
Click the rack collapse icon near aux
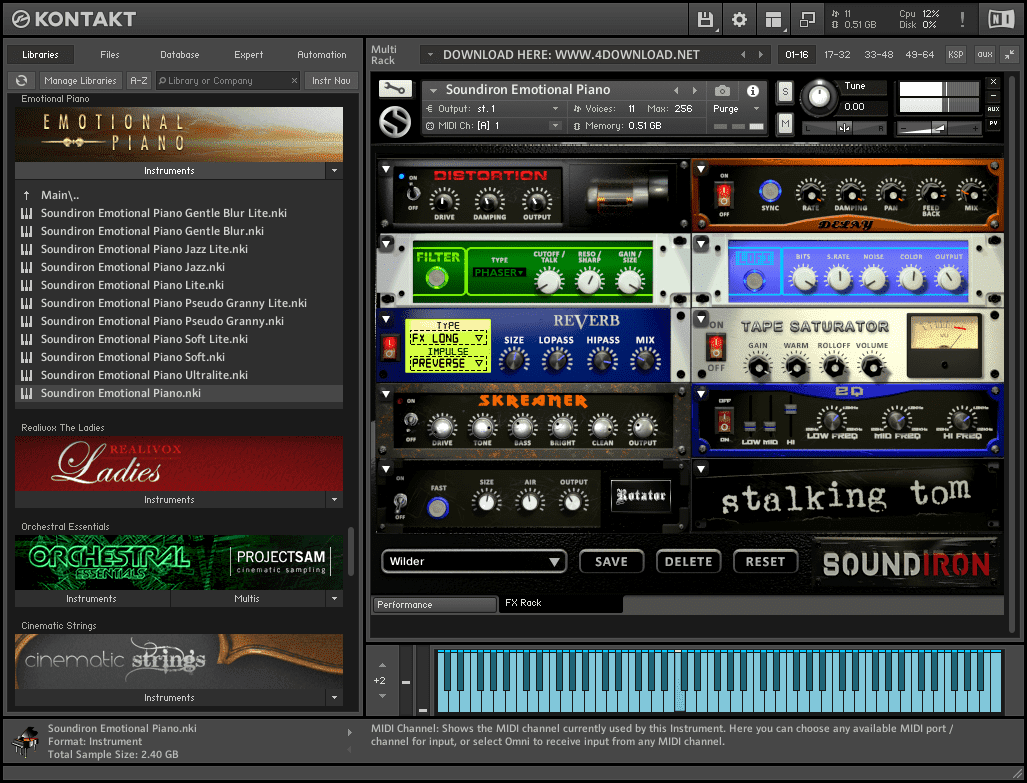click(1009, 54)
